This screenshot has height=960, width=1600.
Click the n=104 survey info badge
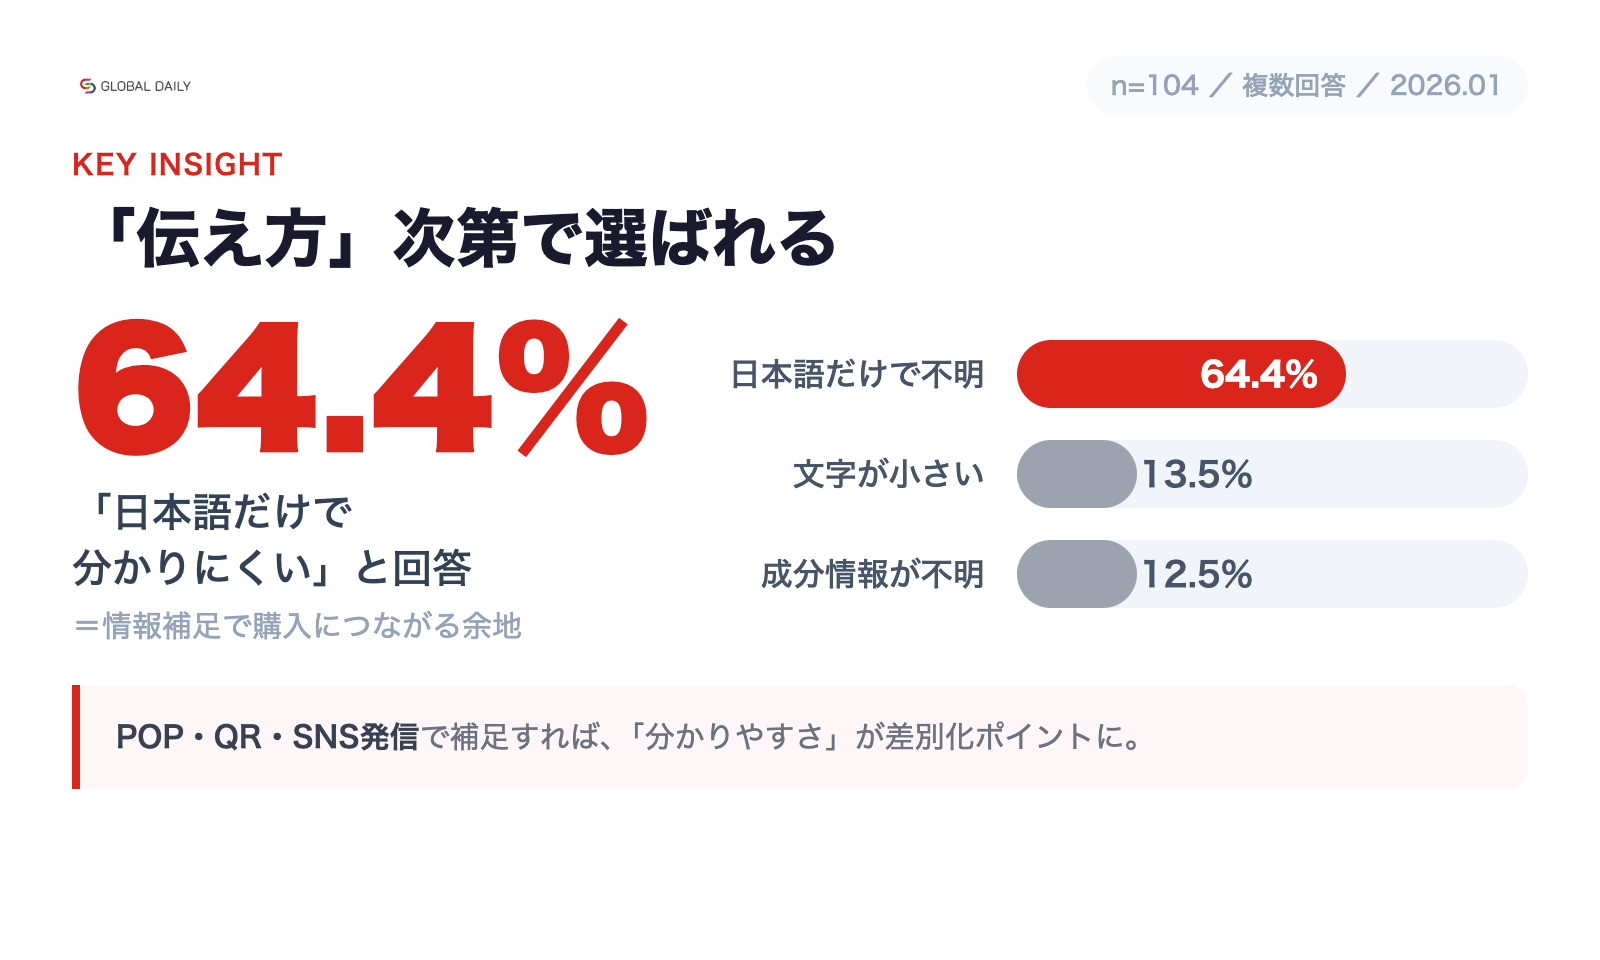(x=1306, y=86)
